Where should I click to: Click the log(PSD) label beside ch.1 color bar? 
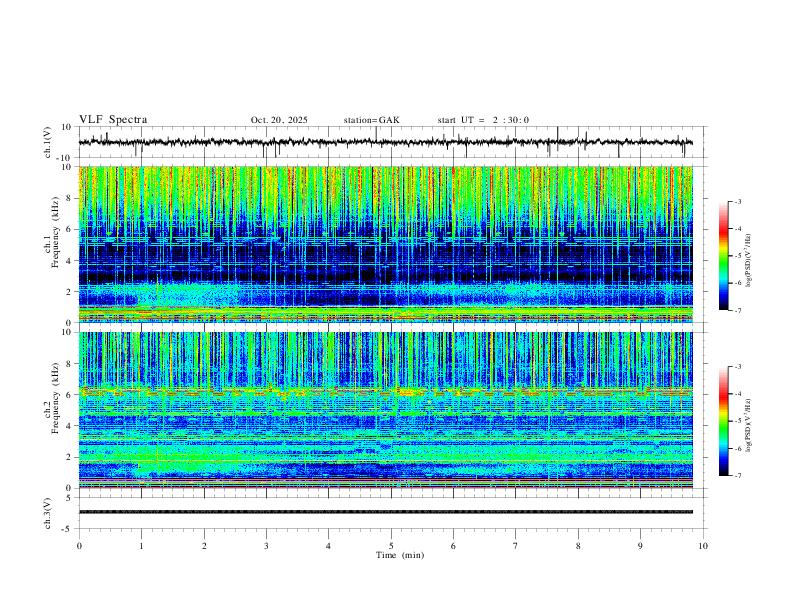coord(749,260)
